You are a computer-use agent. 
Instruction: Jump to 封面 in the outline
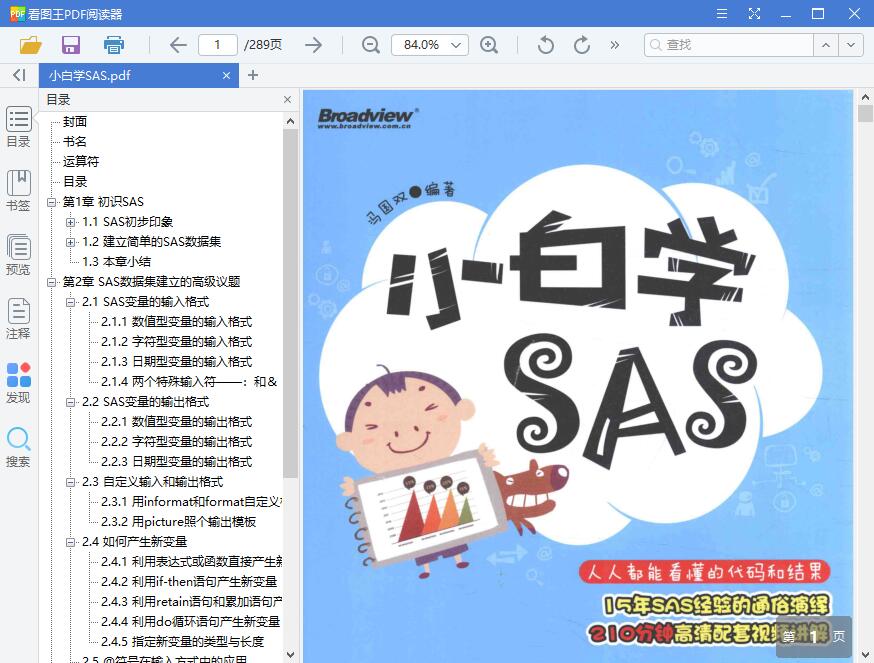75,122
